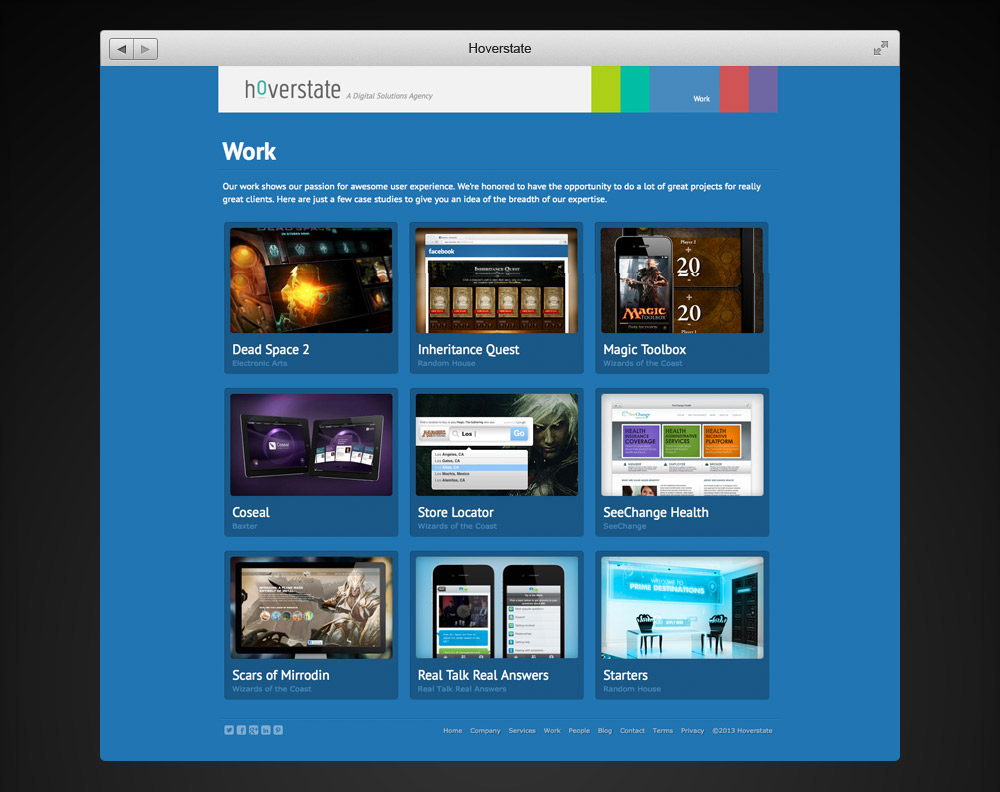Click the browser forward arrow button
The image size is (1000, 792).
[x=145, y=49]
